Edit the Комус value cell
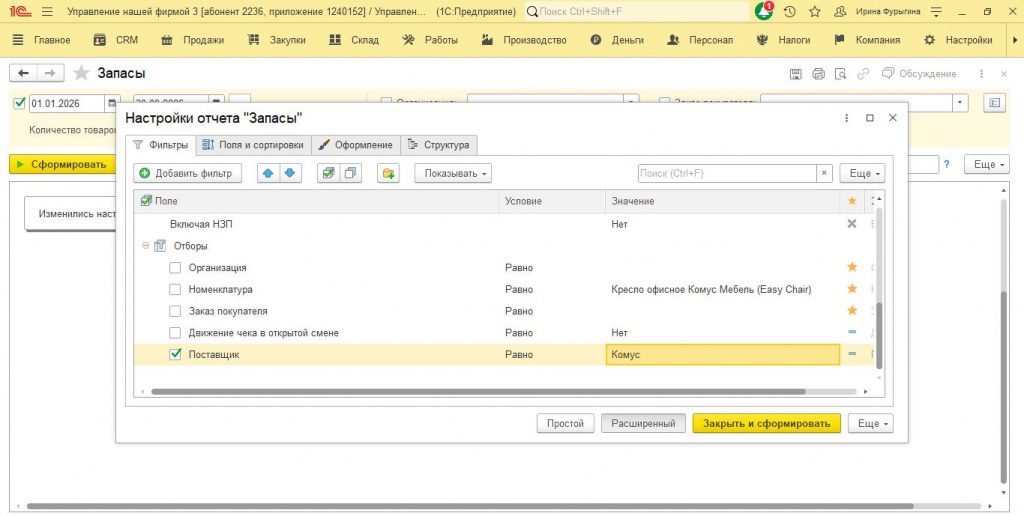Screen dimensions: 1024x516 click(x=723, y=354)
